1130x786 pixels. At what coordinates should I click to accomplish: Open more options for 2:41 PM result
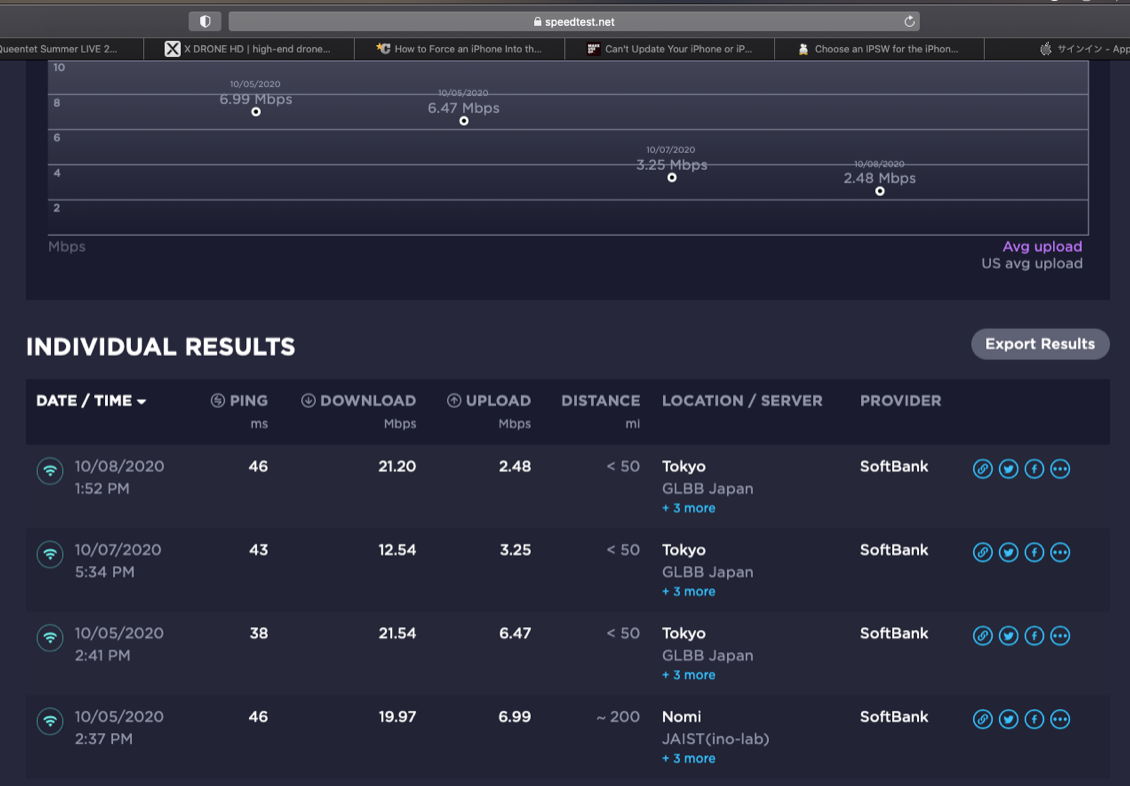click(1060, 636)
